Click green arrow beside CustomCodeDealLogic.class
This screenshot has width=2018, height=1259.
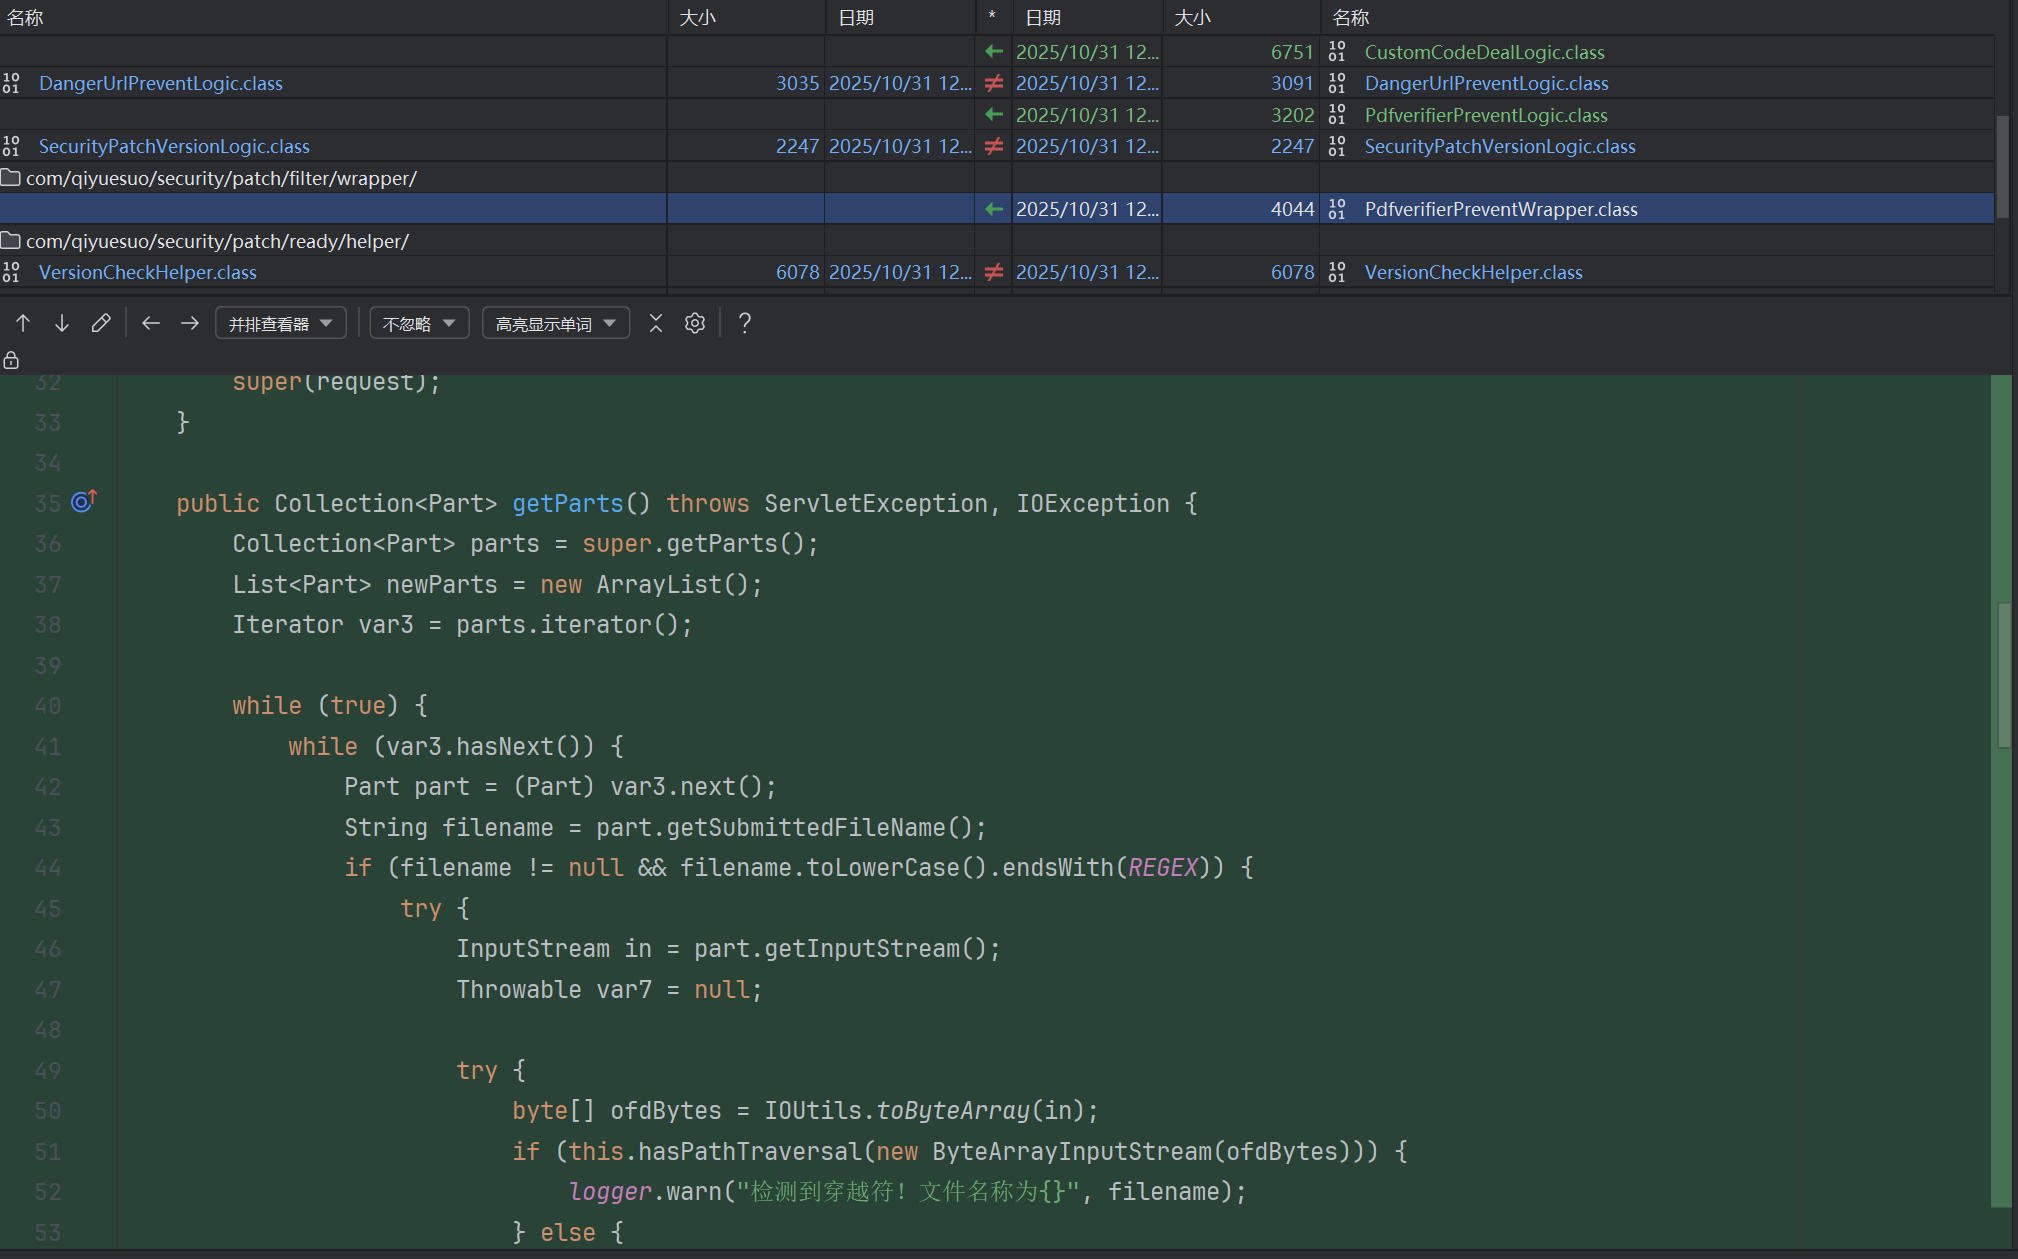pyautogui.click(x=994, y=52)
